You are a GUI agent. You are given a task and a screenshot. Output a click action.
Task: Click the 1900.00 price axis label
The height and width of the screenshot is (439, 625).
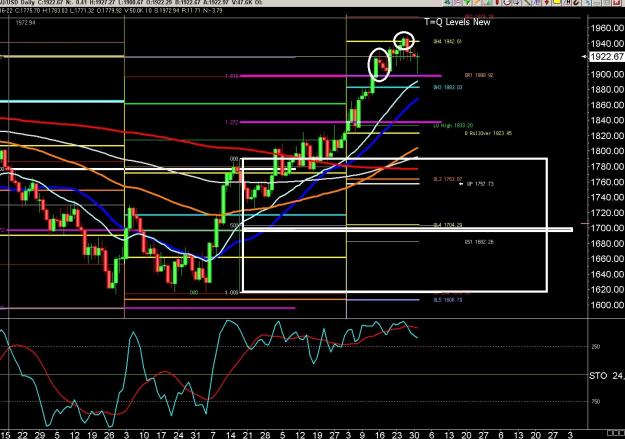607,74
